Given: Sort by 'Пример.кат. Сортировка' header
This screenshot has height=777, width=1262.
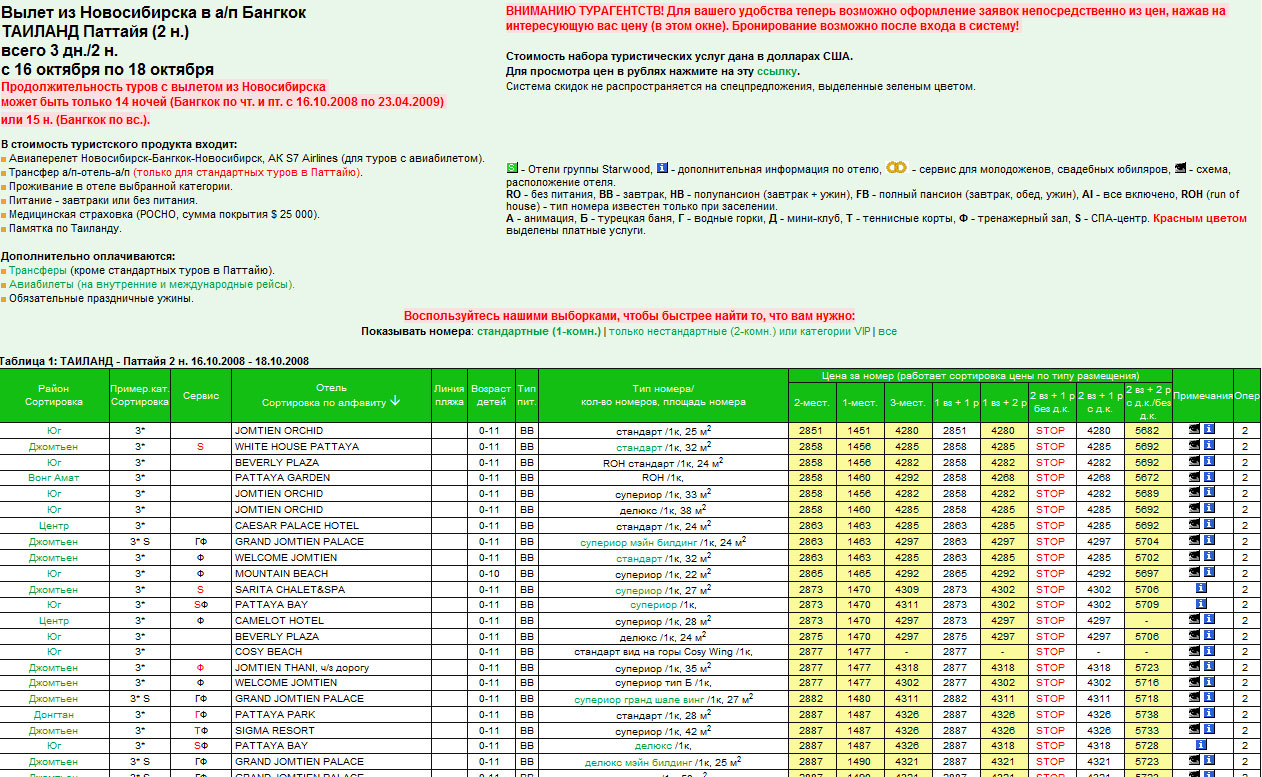Looking at the screenshot, I should click(140, 395).
